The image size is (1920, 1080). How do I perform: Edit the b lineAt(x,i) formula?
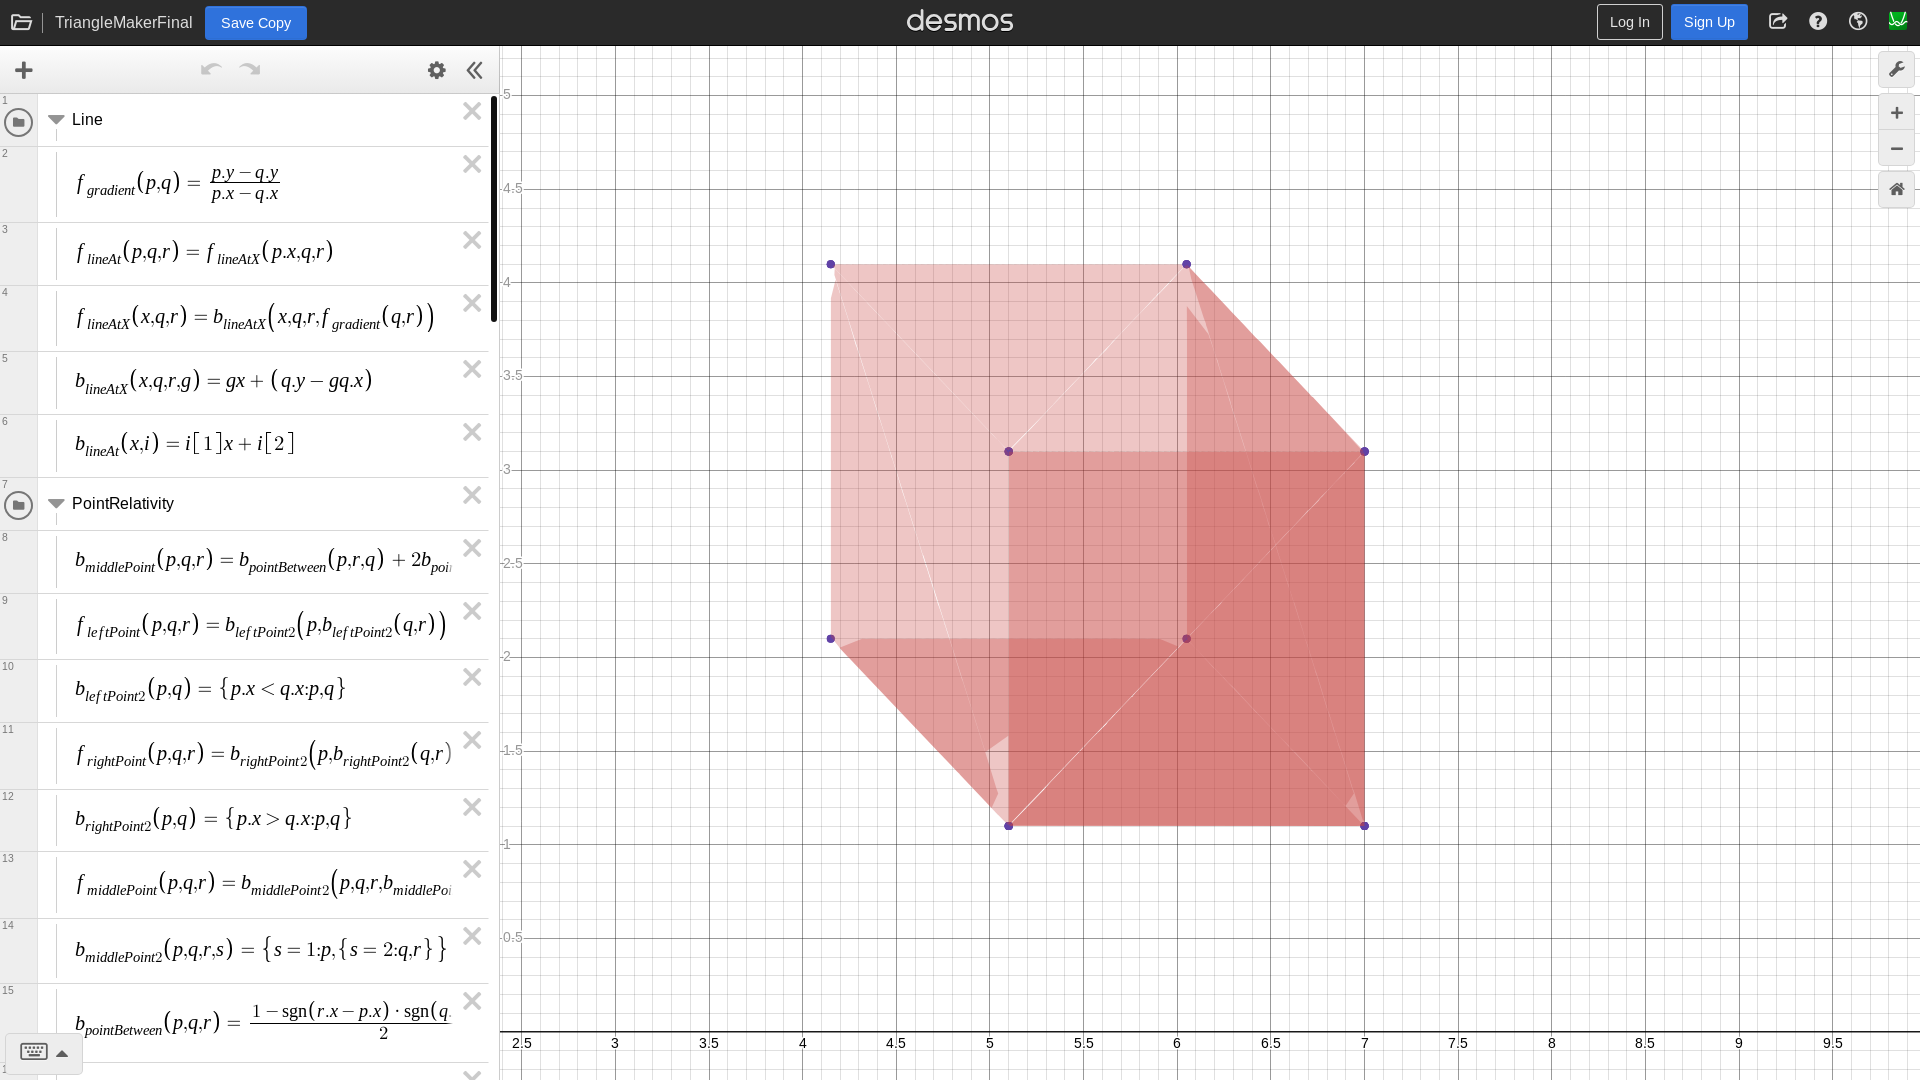click(x=185, y=444)
